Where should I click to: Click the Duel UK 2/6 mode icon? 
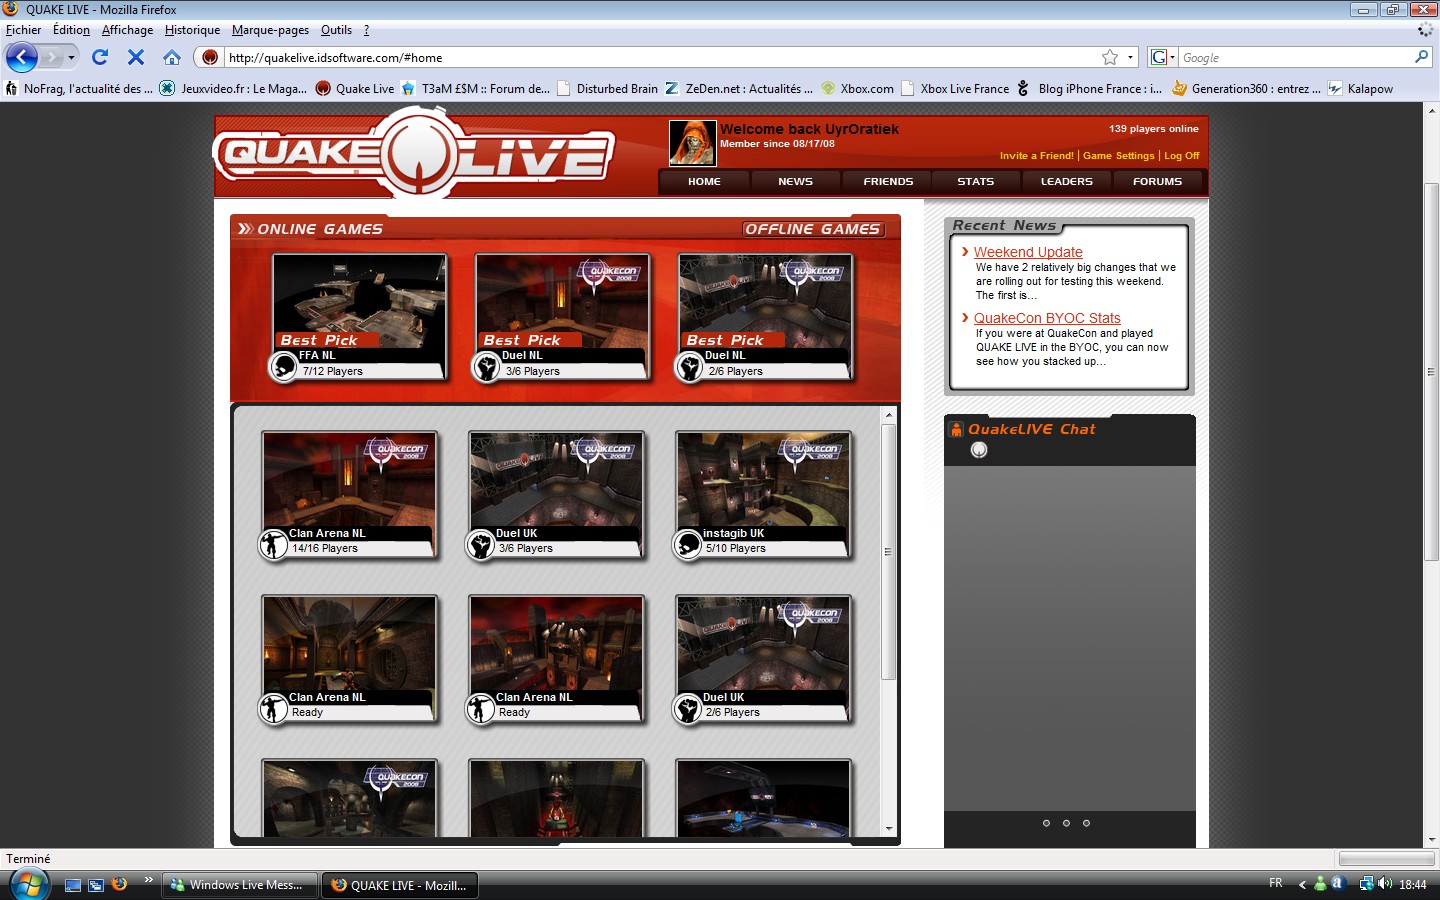click(688, 708)
